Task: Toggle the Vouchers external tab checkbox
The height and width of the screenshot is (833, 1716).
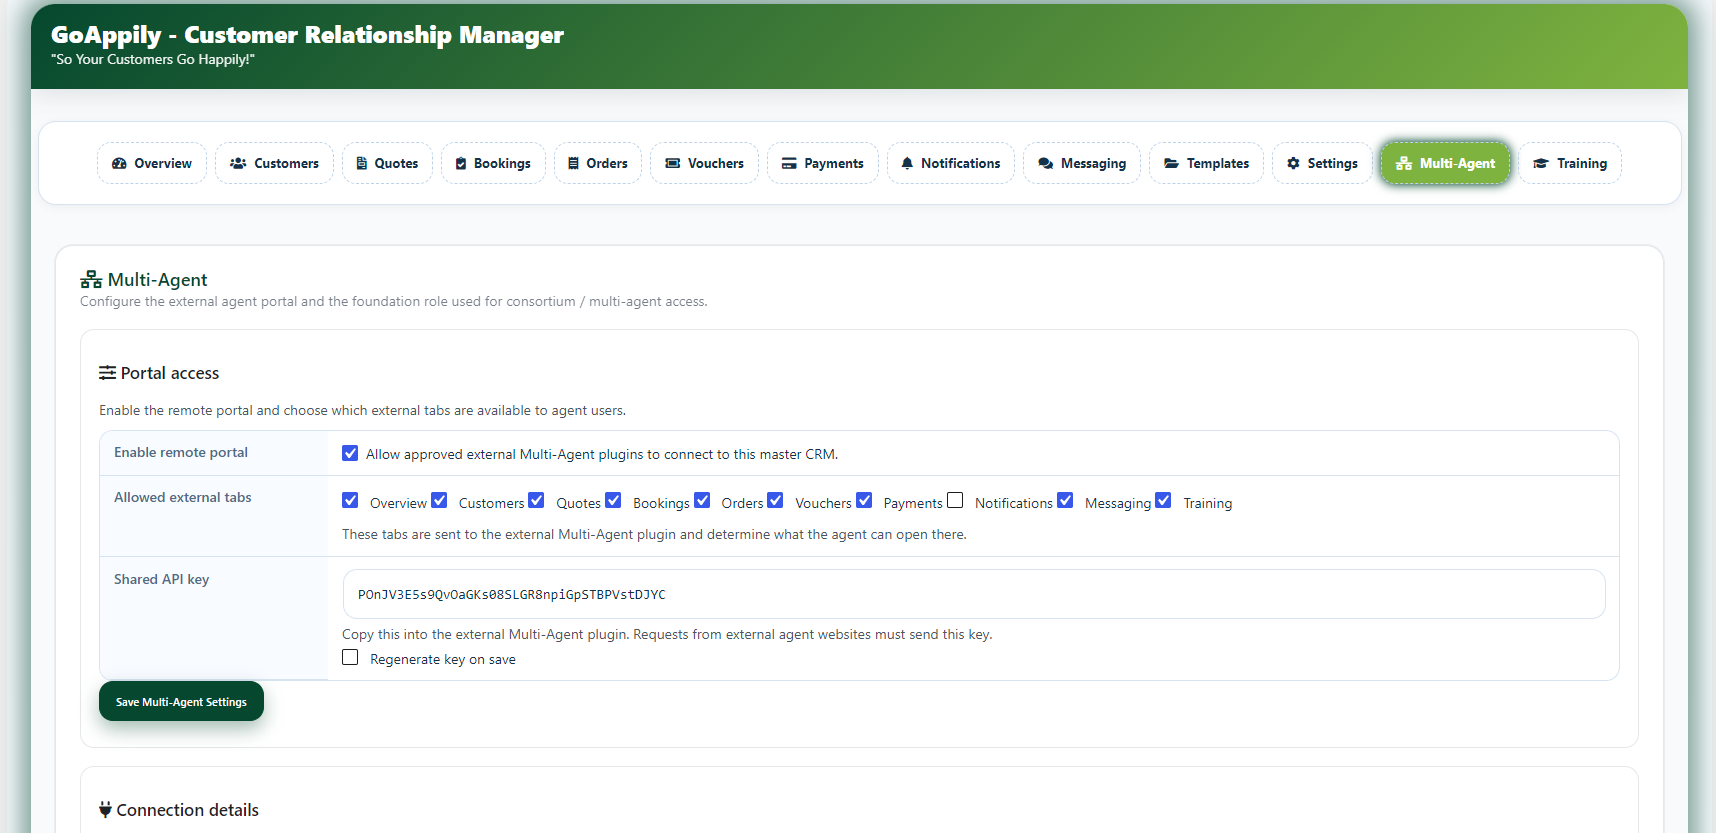Action: coord(775,500)
